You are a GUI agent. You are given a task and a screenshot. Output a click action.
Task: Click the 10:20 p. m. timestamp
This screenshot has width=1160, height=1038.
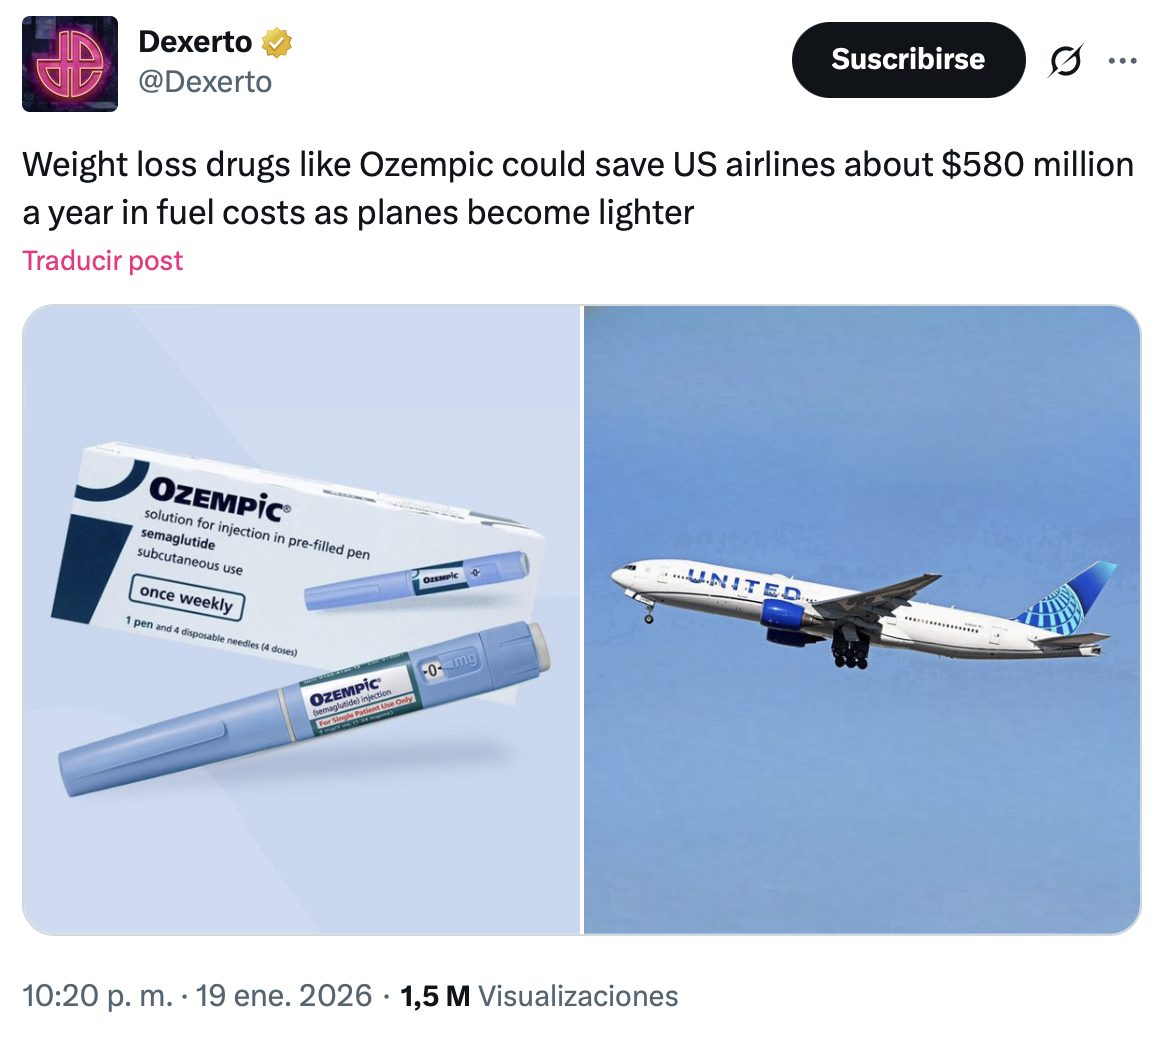click(97, 996)
